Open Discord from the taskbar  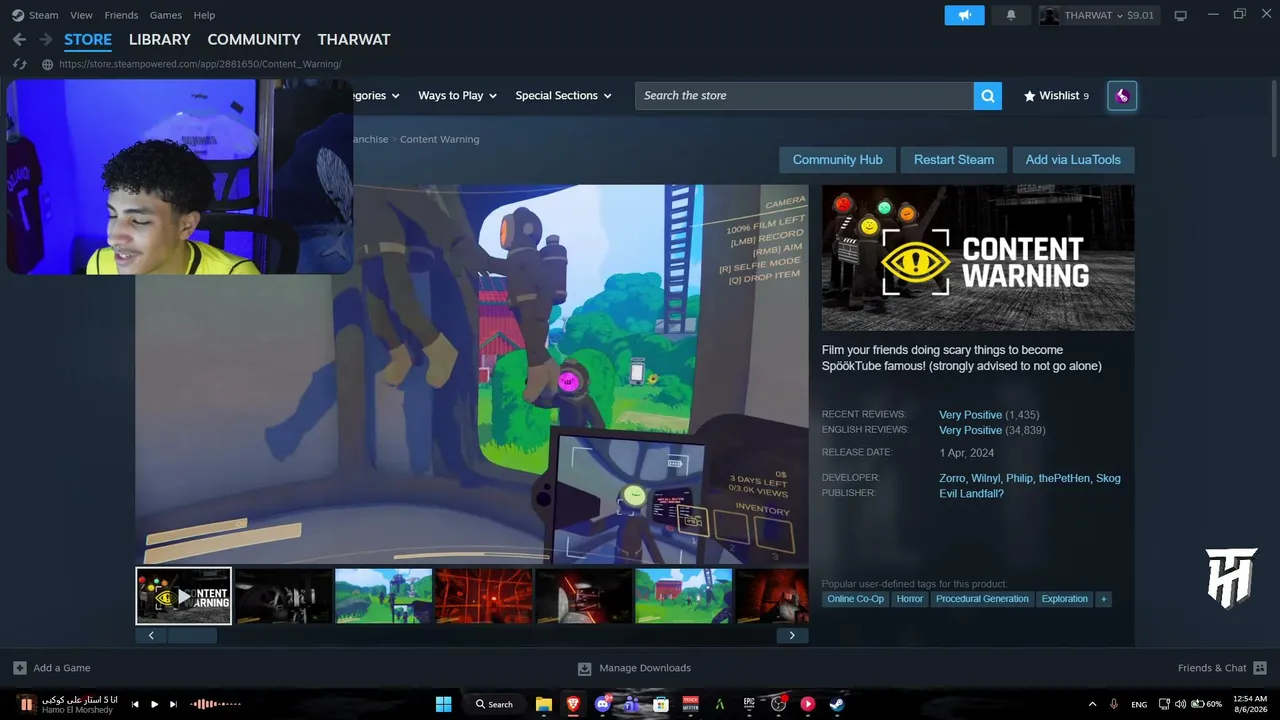(602, 704)
